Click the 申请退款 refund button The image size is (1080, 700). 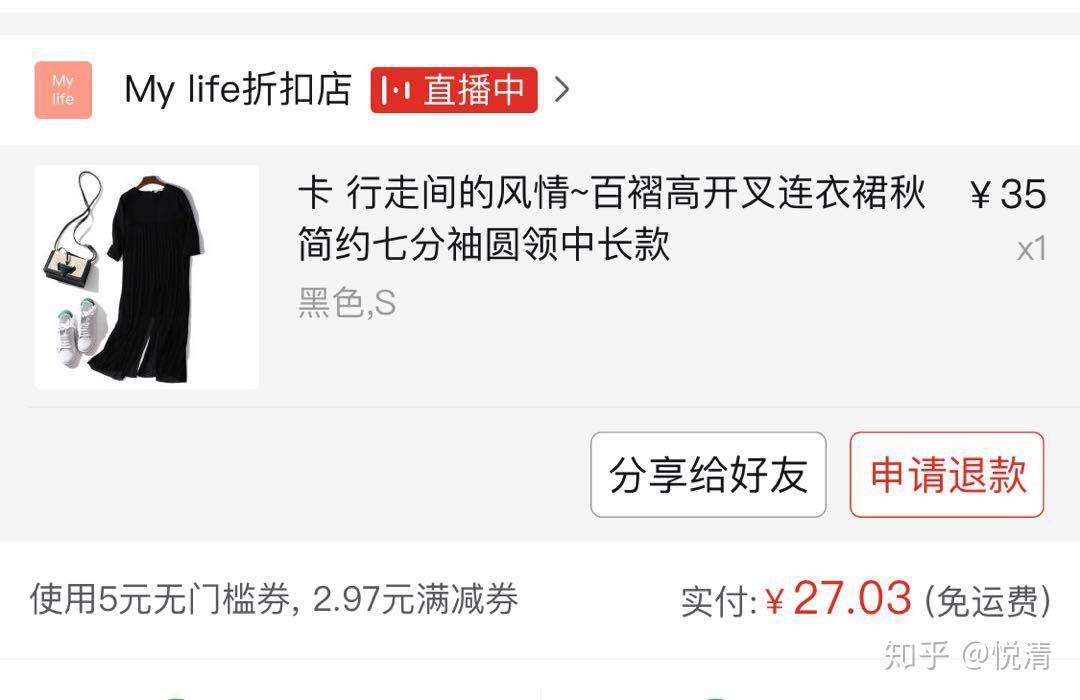click(x=947, y=475)
